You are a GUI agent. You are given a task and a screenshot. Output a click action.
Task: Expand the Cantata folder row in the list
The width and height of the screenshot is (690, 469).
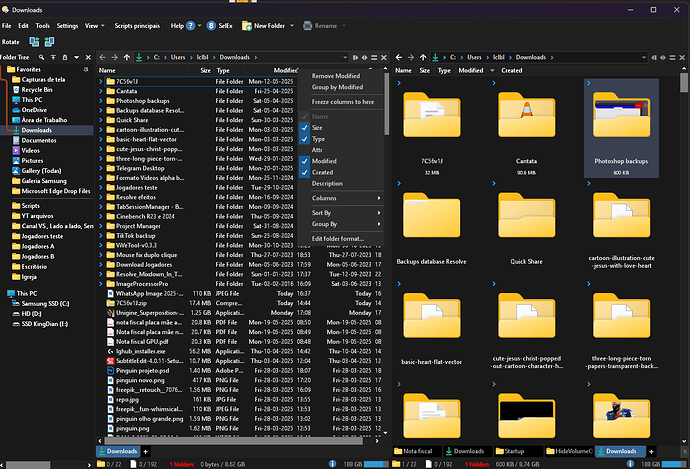coord(101,91)
